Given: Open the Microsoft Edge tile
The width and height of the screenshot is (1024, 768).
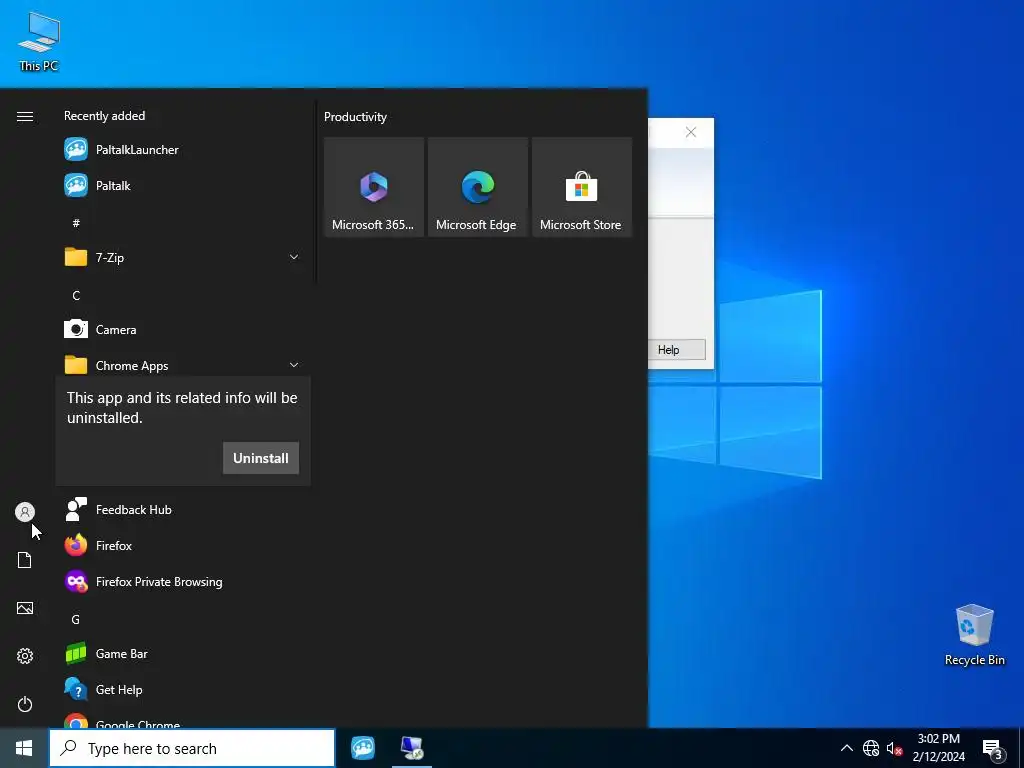Looking at the screenshot, I should point(477,187).
